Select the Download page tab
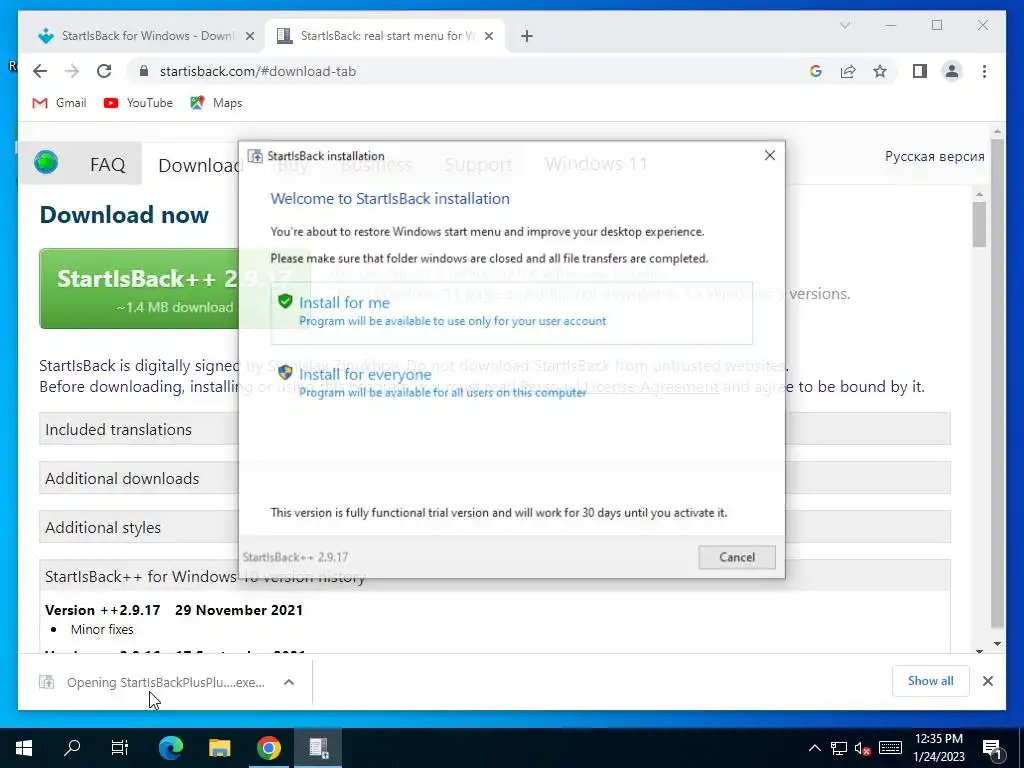The width and height of the screenshot is (1024, 768). 199,165
